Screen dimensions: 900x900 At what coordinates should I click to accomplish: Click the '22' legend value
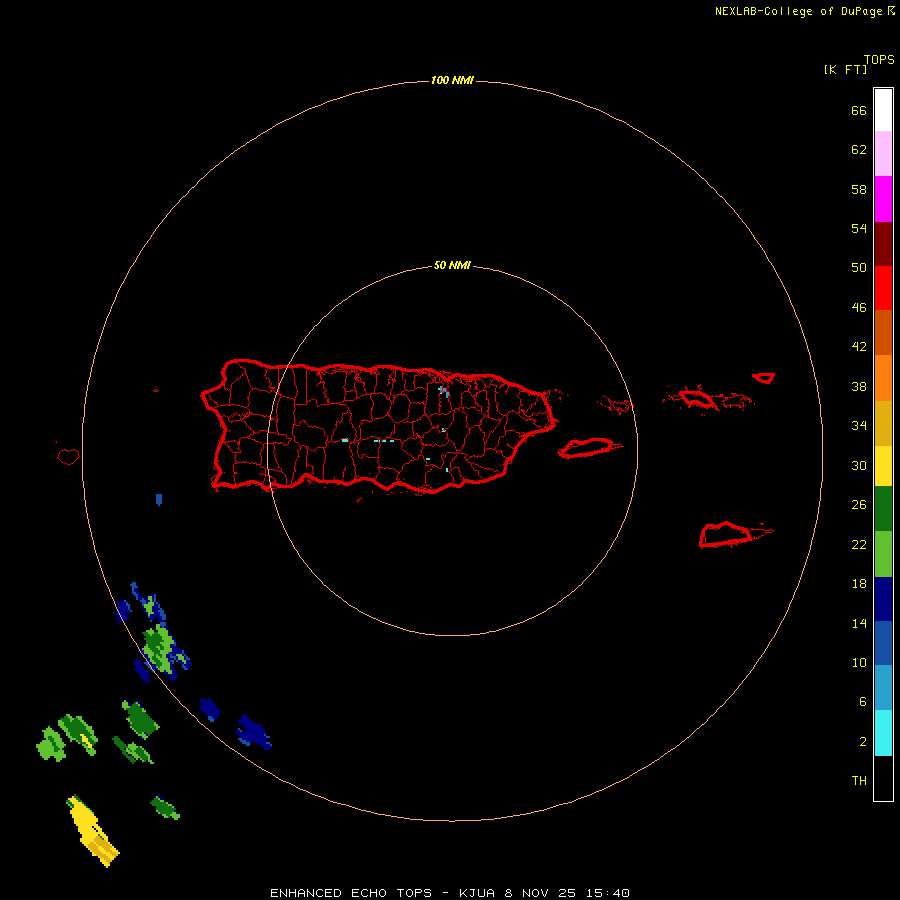[x=859, y=545]
